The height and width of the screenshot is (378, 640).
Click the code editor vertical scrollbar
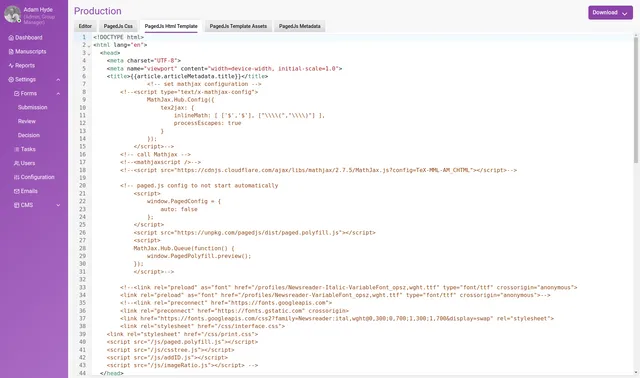tap(636, 100)
